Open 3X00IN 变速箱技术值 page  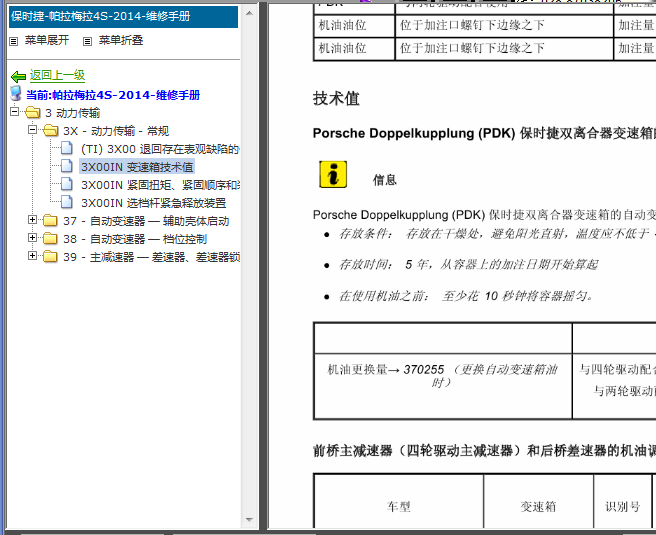137,167
